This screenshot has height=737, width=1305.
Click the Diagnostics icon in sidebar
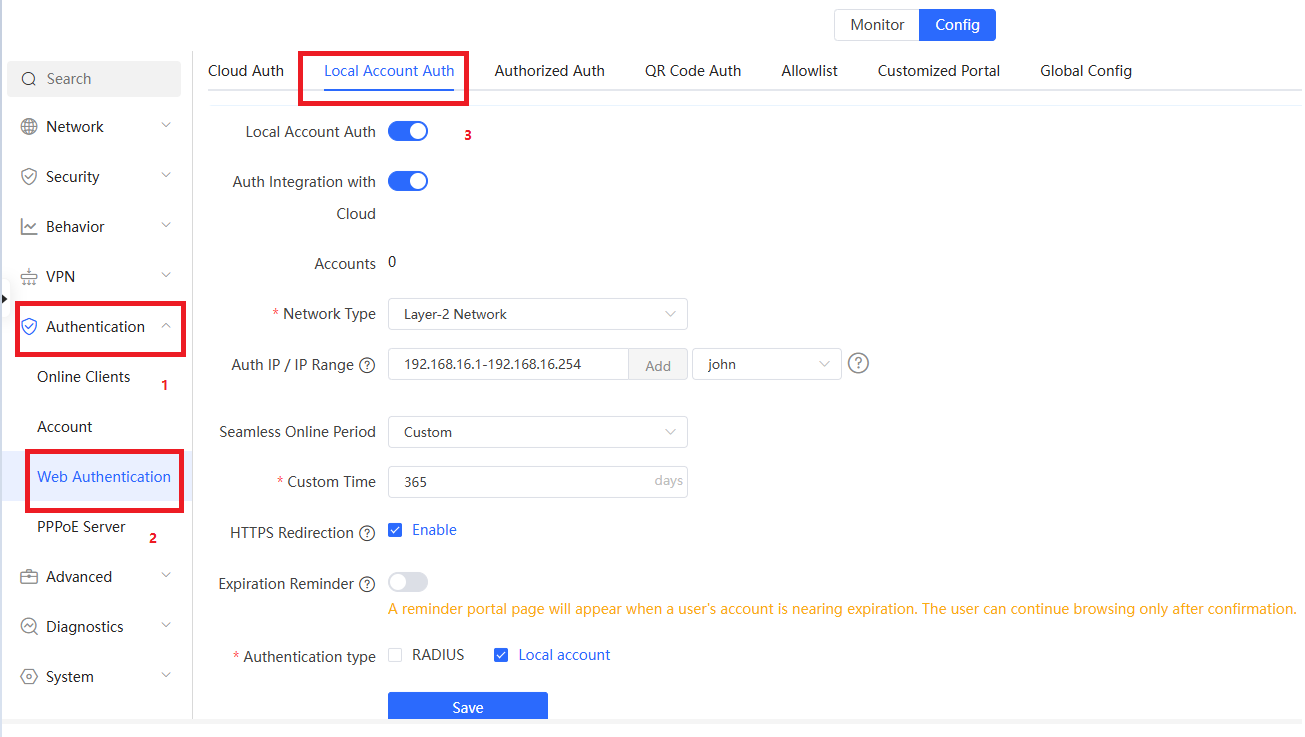(29, 627)
